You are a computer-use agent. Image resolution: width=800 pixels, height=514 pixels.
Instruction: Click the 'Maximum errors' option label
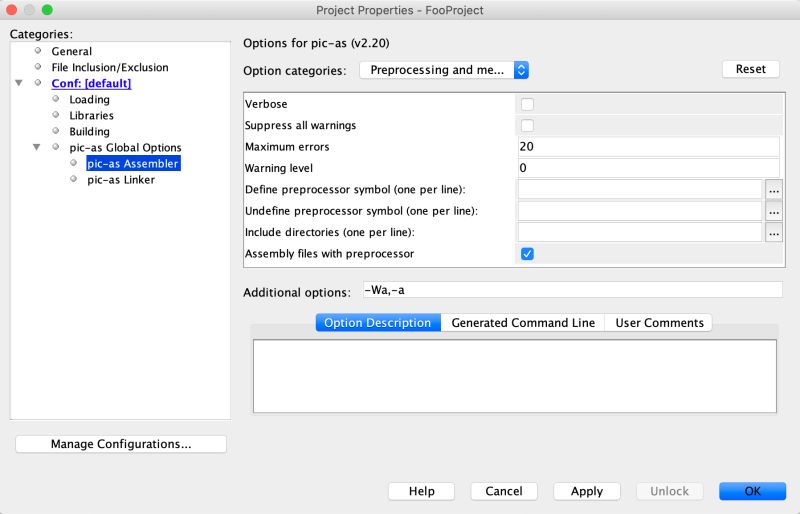pyautogui.click(x=287, y=147)
